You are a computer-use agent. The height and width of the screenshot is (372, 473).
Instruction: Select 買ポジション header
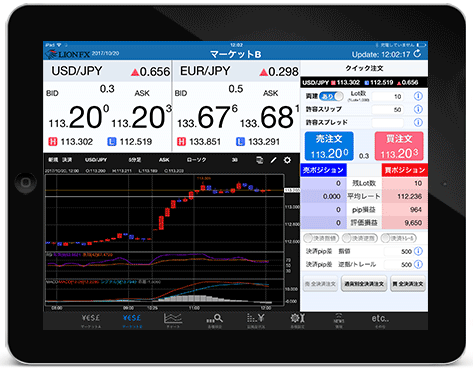(405, 170)
